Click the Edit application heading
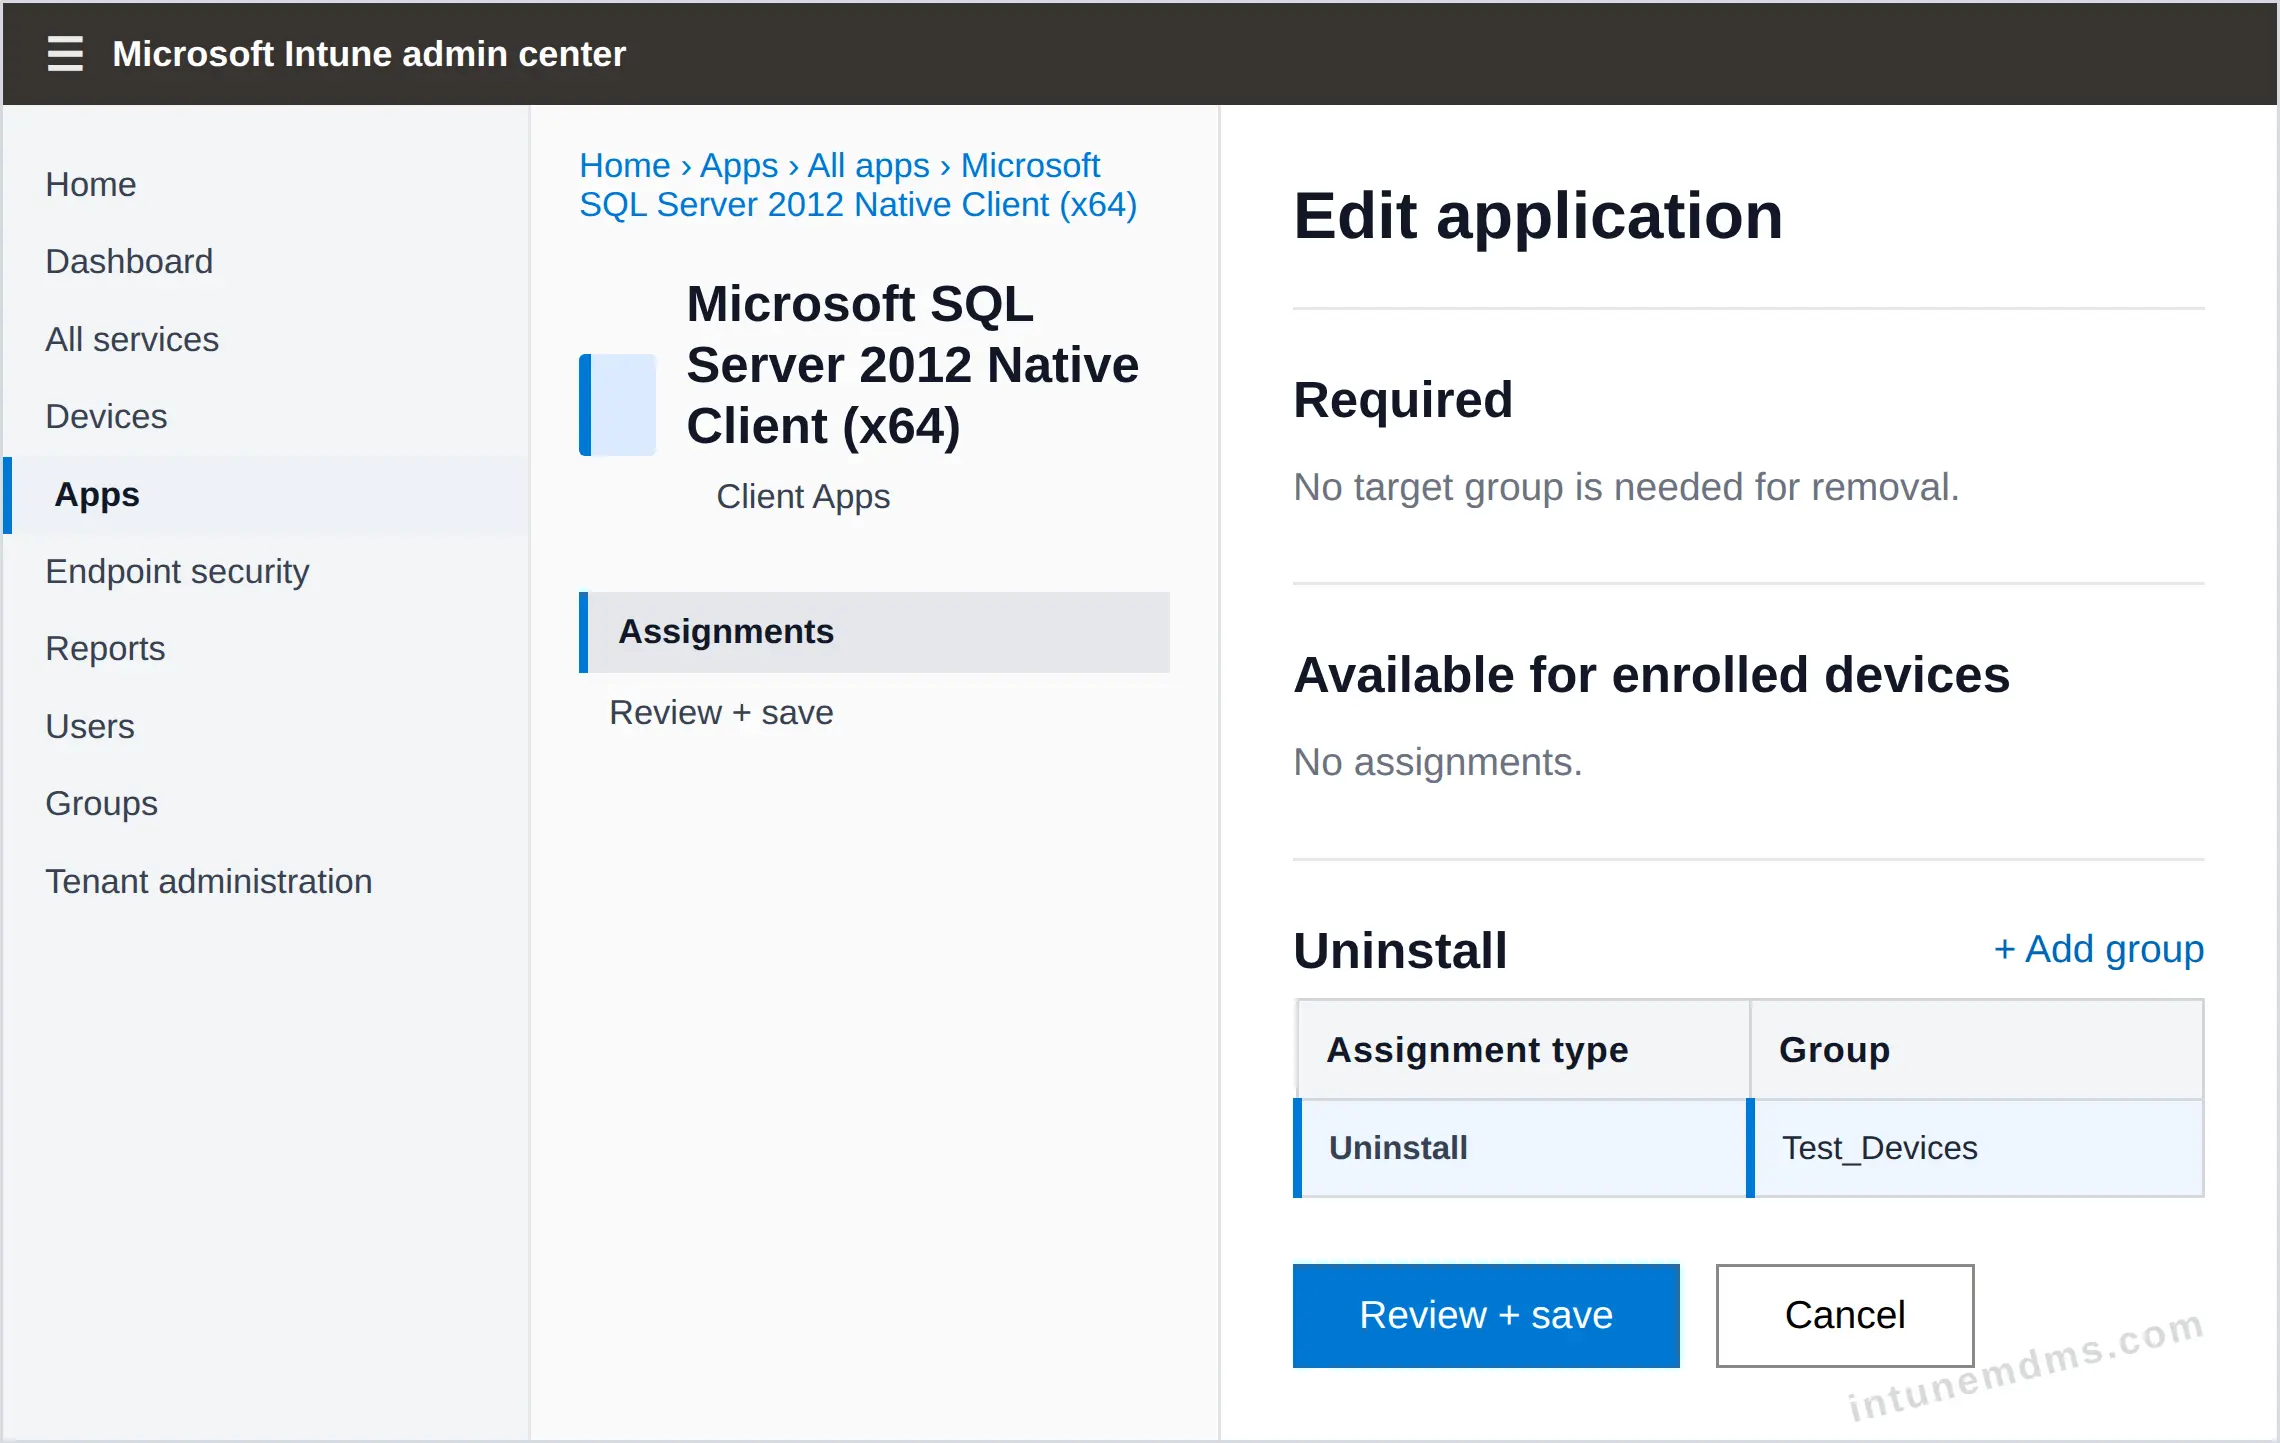2280x1443 pixels. pyautogui.click(x=1538, y=215)
